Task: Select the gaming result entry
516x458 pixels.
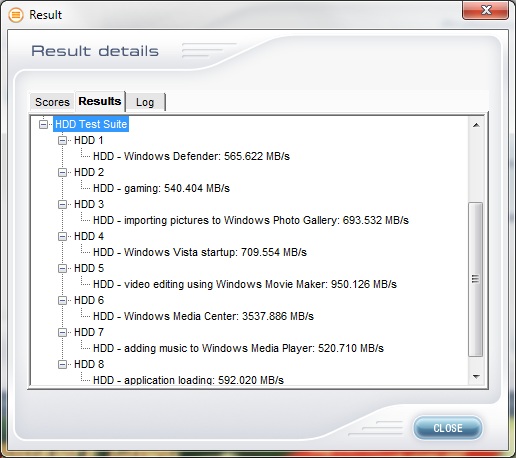Action: [161, 188]
